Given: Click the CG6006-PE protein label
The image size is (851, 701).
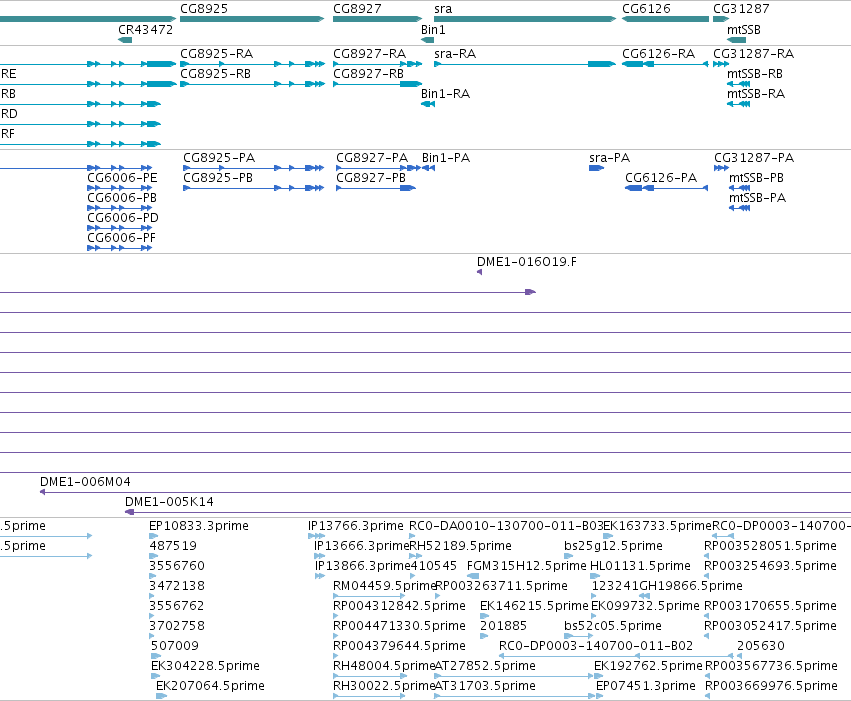Looking at the screenshot, I should 122,178.
